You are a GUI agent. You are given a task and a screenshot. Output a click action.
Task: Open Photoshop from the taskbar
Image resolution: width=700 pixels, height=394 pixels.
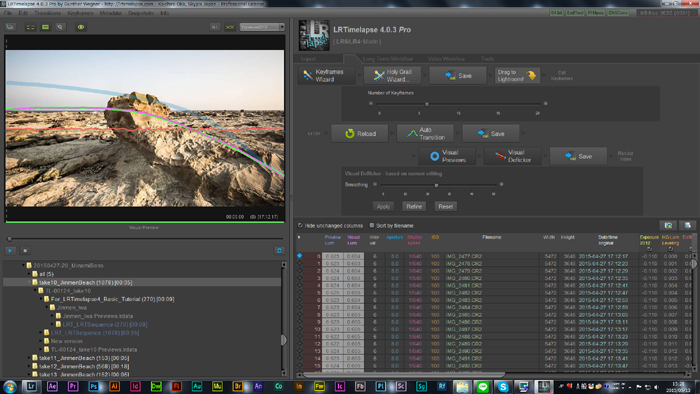tap(93, 386)
